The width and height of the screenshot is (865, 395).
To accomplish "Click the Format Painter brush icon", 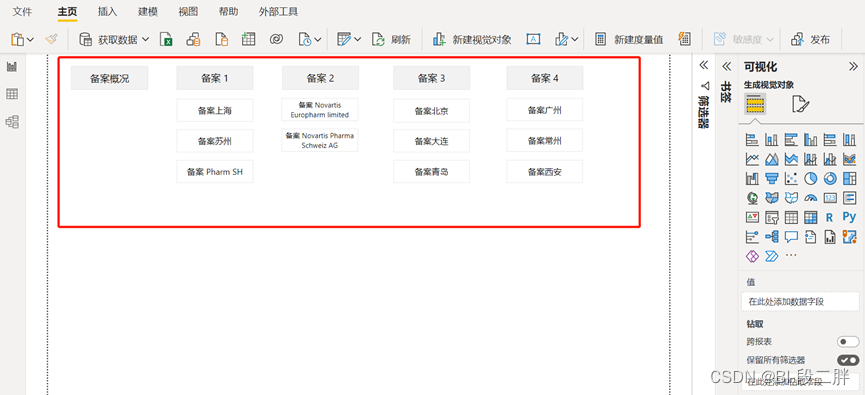I will click(51, 39).
